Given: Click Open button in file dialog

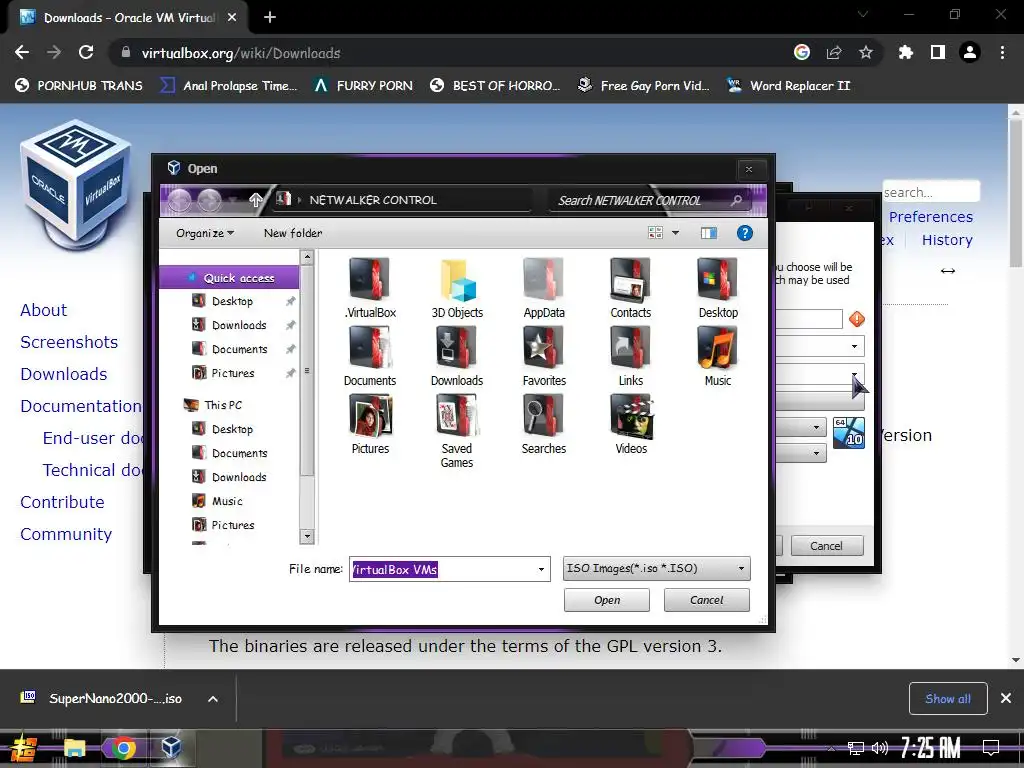Looking at the screenshot, I should click(607, 600).
